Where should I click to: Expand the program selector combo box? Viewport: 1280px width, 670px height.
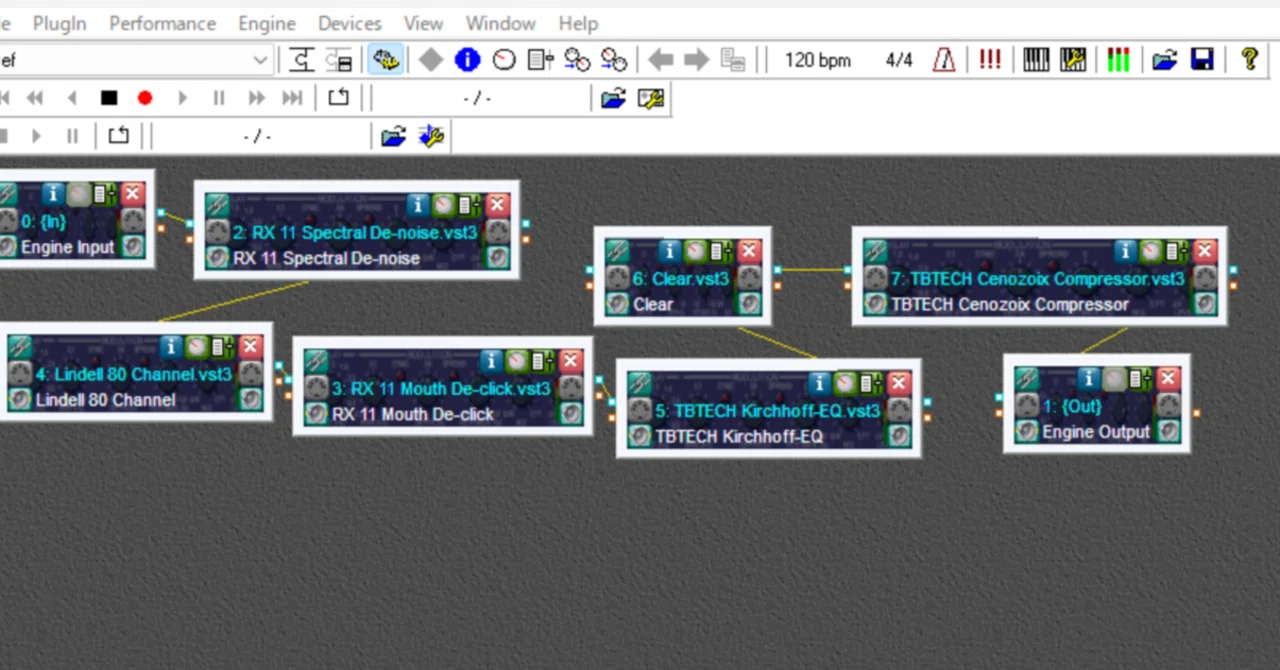(260, 60)
